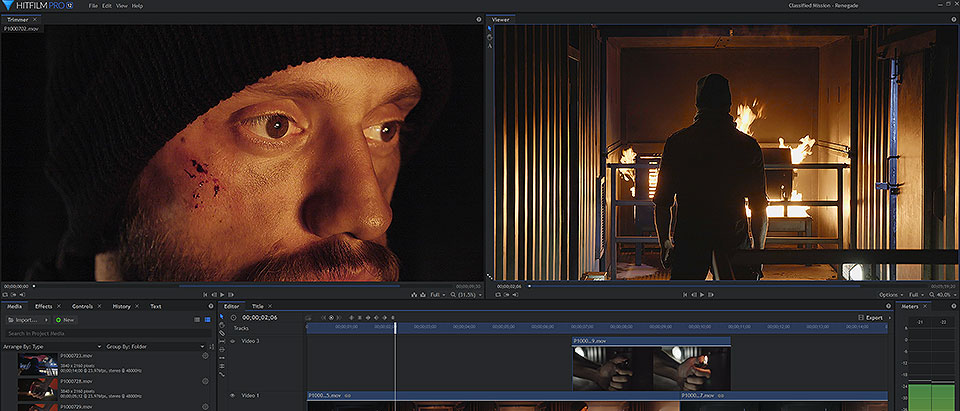Select the Viewer hand tool

coord(490,37)
